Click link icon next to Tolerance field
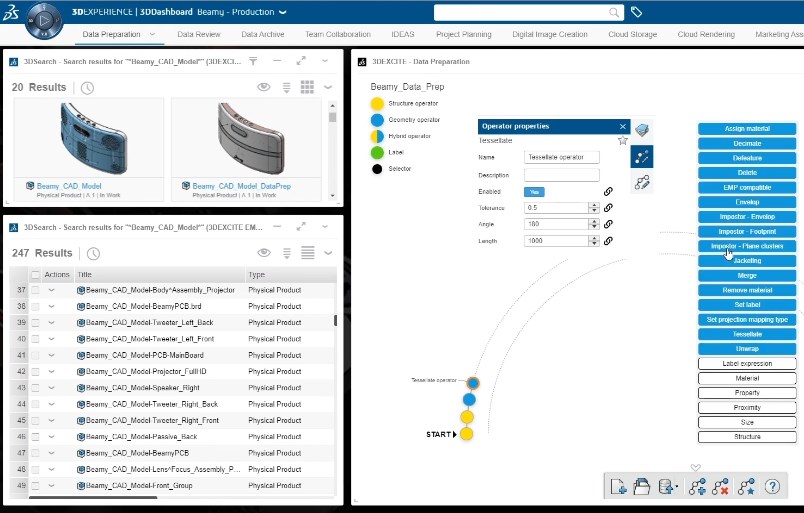This screenshot has width=804, height=513. (x=608, y=208)
